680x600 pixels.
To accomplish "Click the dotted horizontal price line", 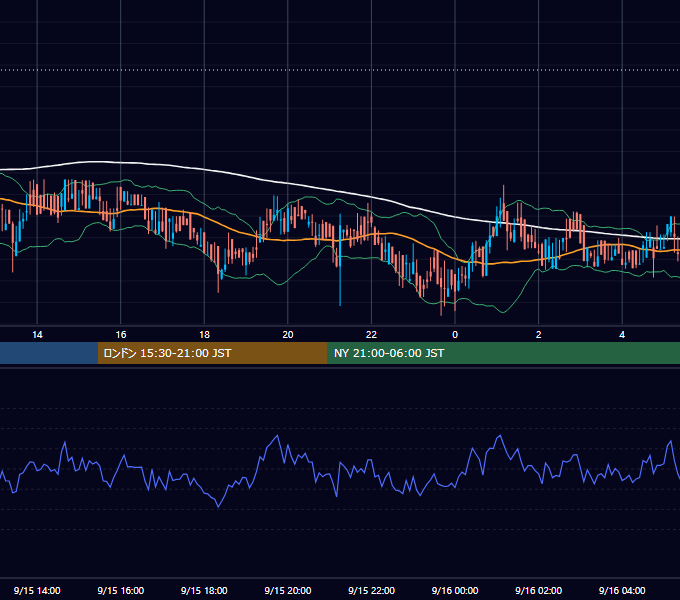I will point(340,69).
